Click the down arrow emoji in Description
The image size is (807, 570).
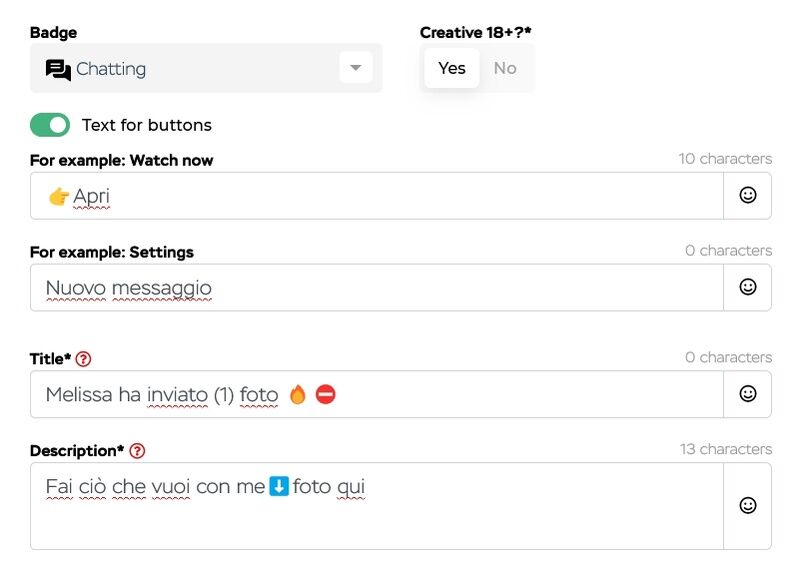pyautogui.click(x=280, y=487)
